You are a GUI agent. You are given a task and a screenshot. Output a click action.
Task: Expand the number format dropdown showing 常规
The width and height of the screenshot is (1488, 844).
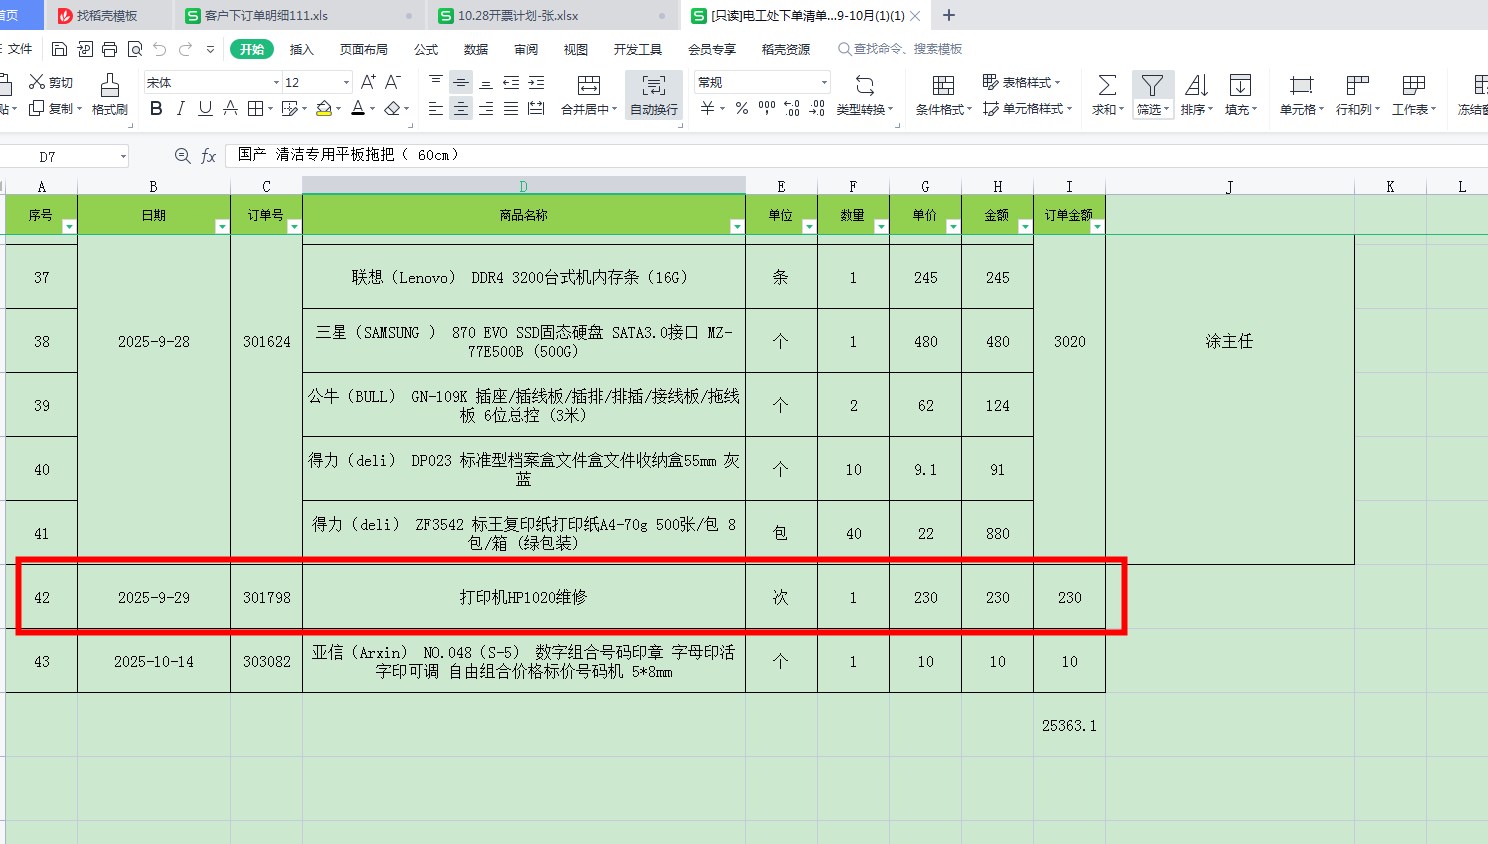click(x=824, y=82)
